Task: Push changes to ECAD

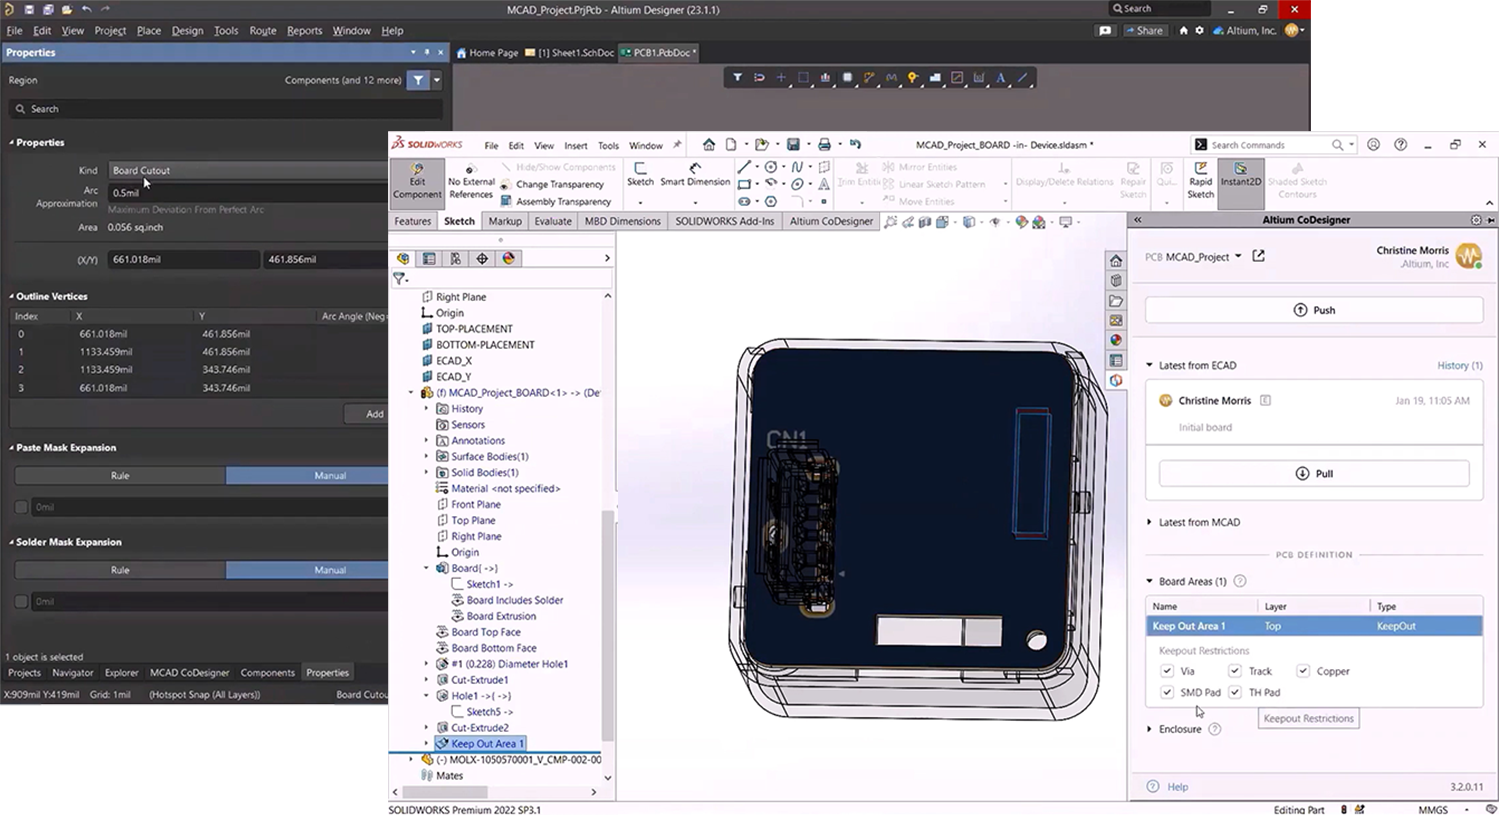Action: (x=1313, y=310)
